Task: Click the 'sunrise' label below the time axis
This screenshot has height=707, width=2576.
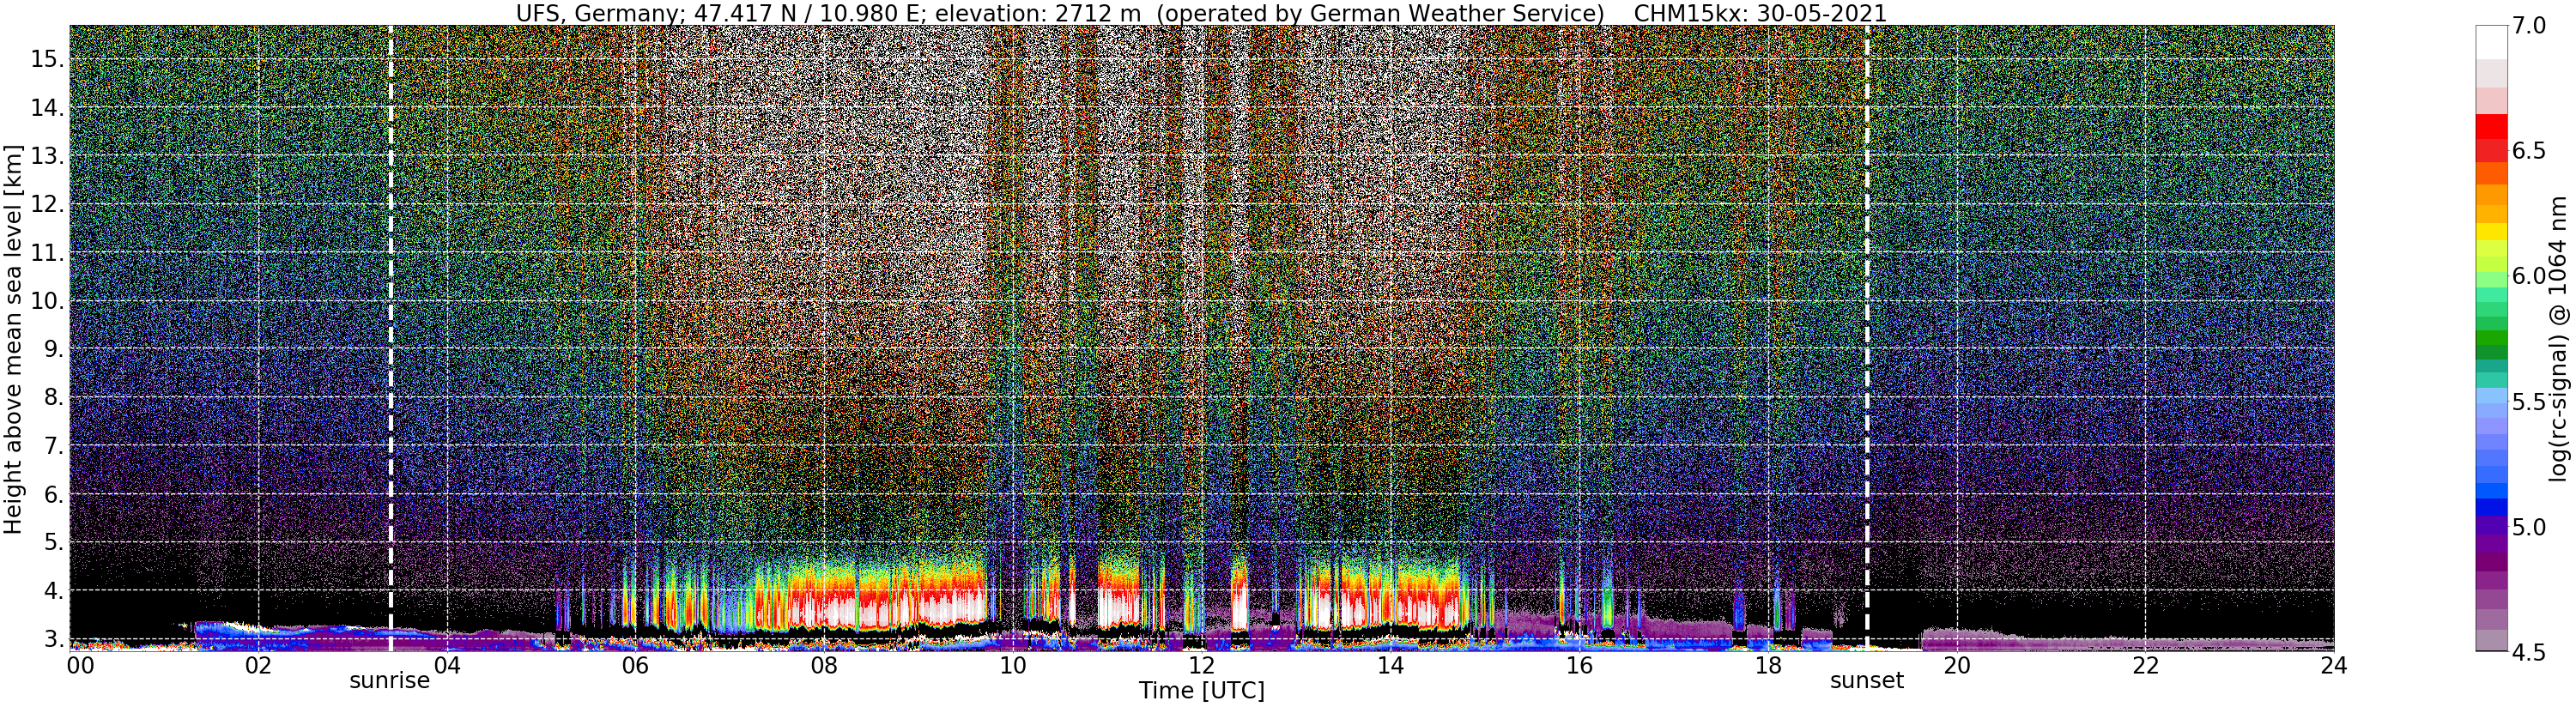Action: coord(390,681)
